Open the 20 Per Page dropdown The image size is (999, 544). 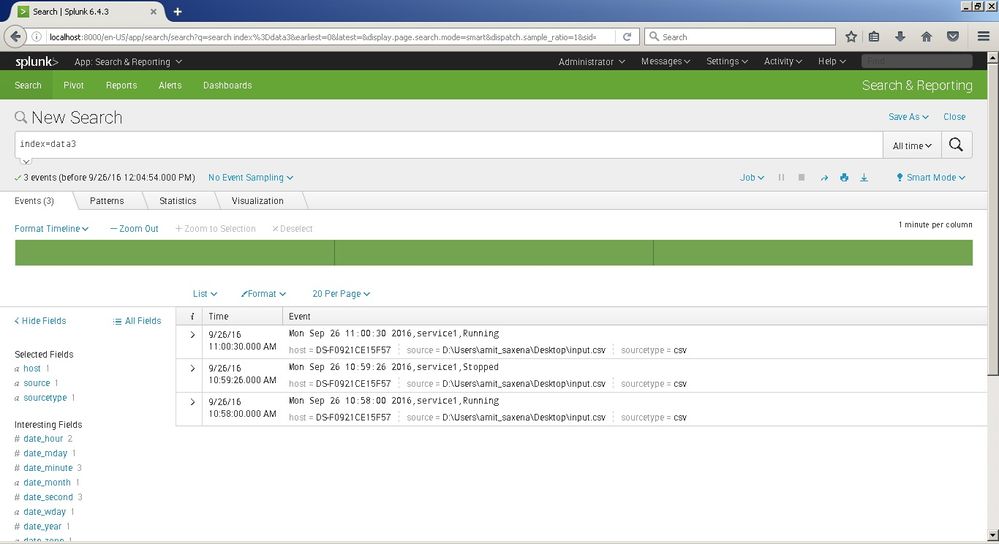(341, 294)
